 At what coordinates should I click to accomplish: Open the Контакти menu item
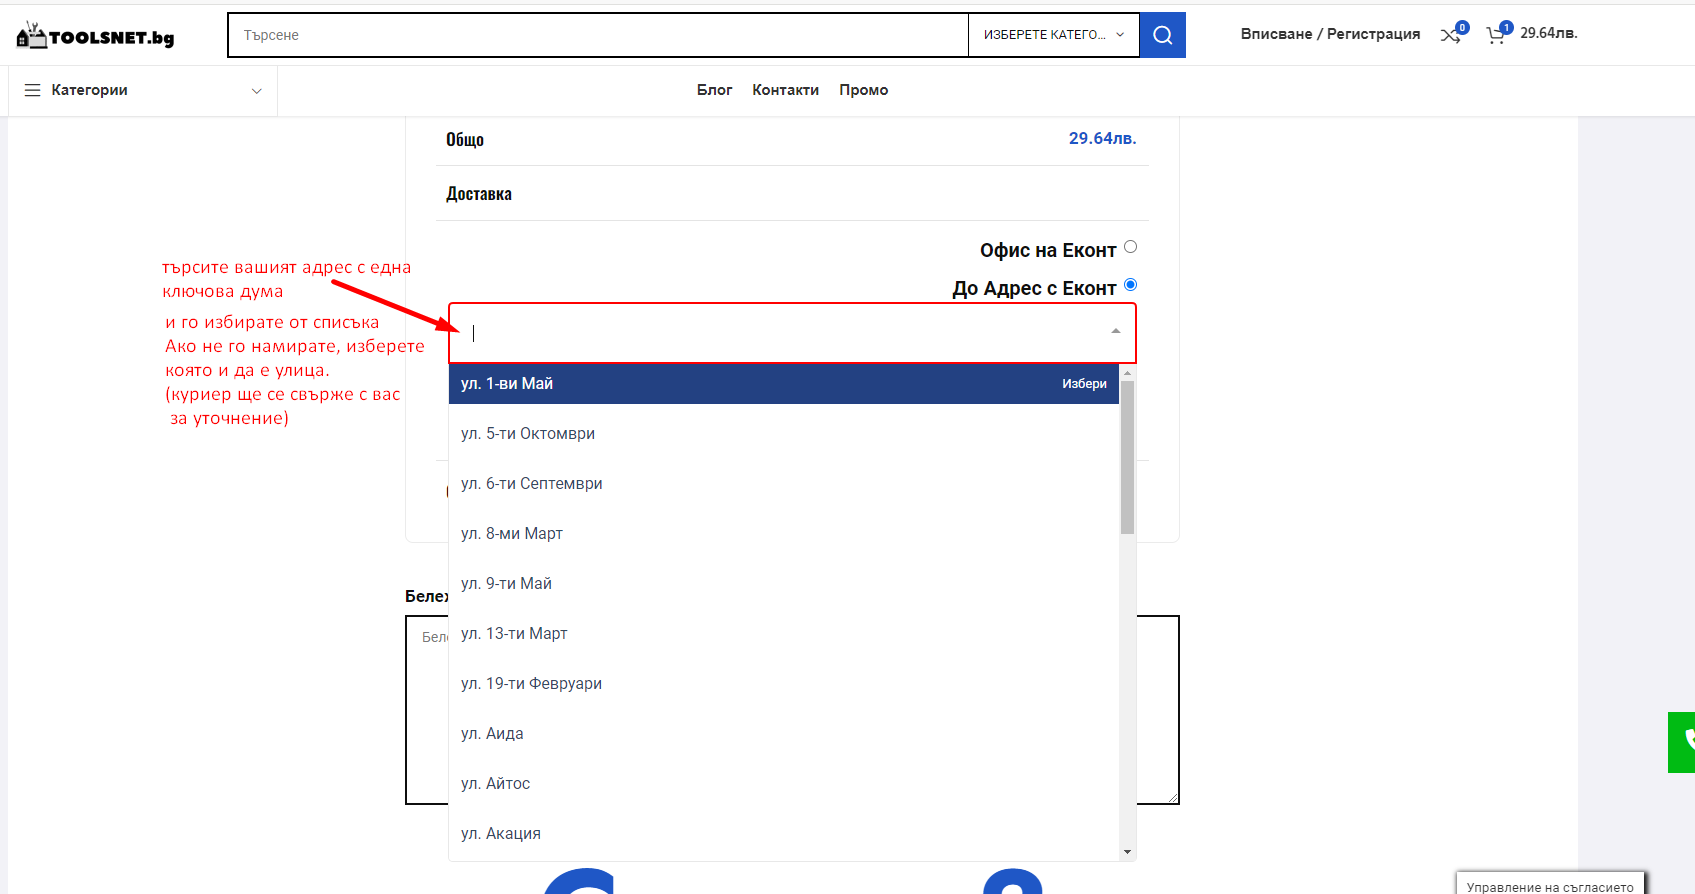click(x=786, y=90)
